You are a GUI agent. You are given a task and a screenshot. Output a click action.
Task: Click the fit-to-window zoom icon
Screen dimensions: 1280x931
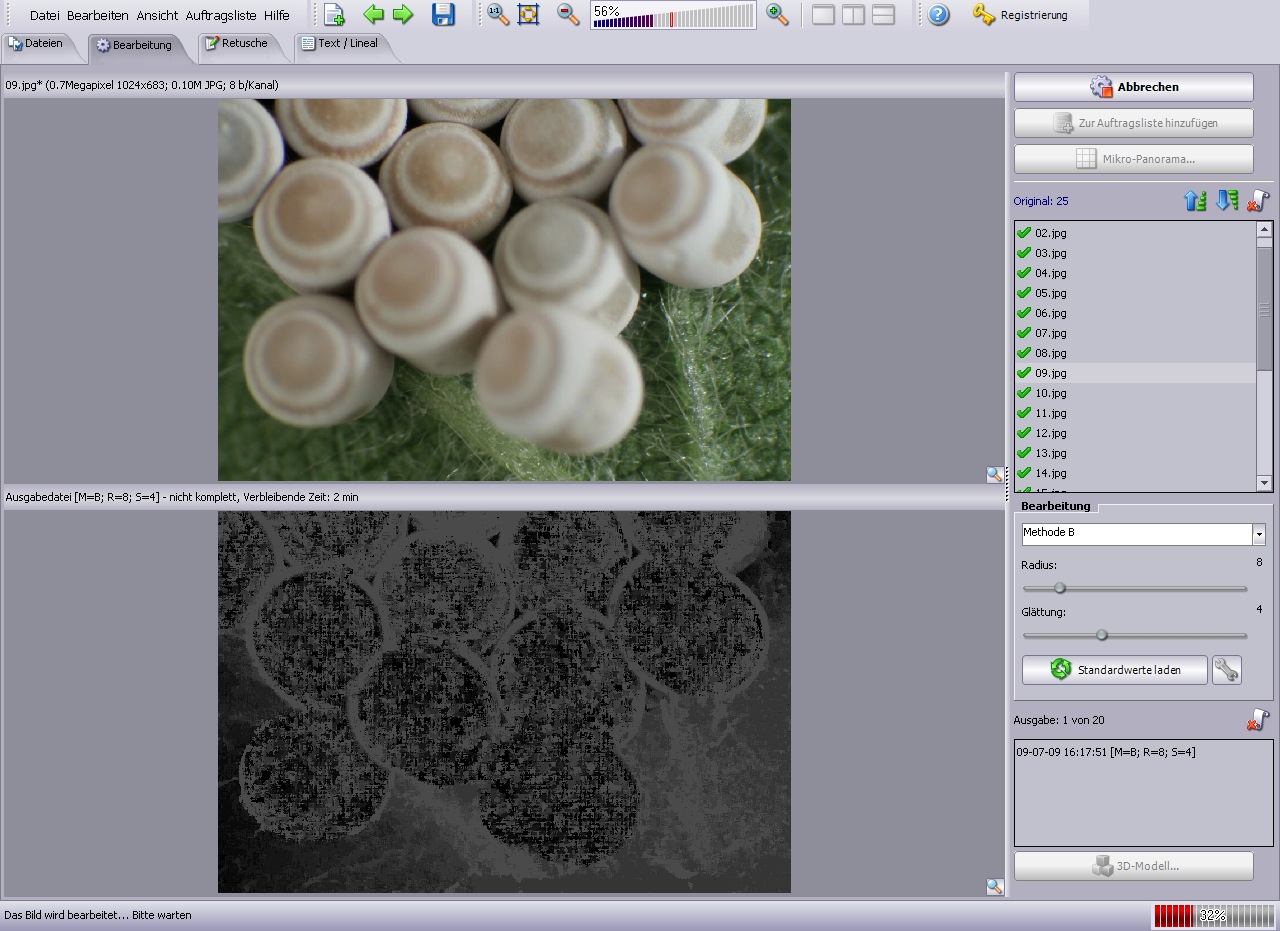click(x=529, y=15)
